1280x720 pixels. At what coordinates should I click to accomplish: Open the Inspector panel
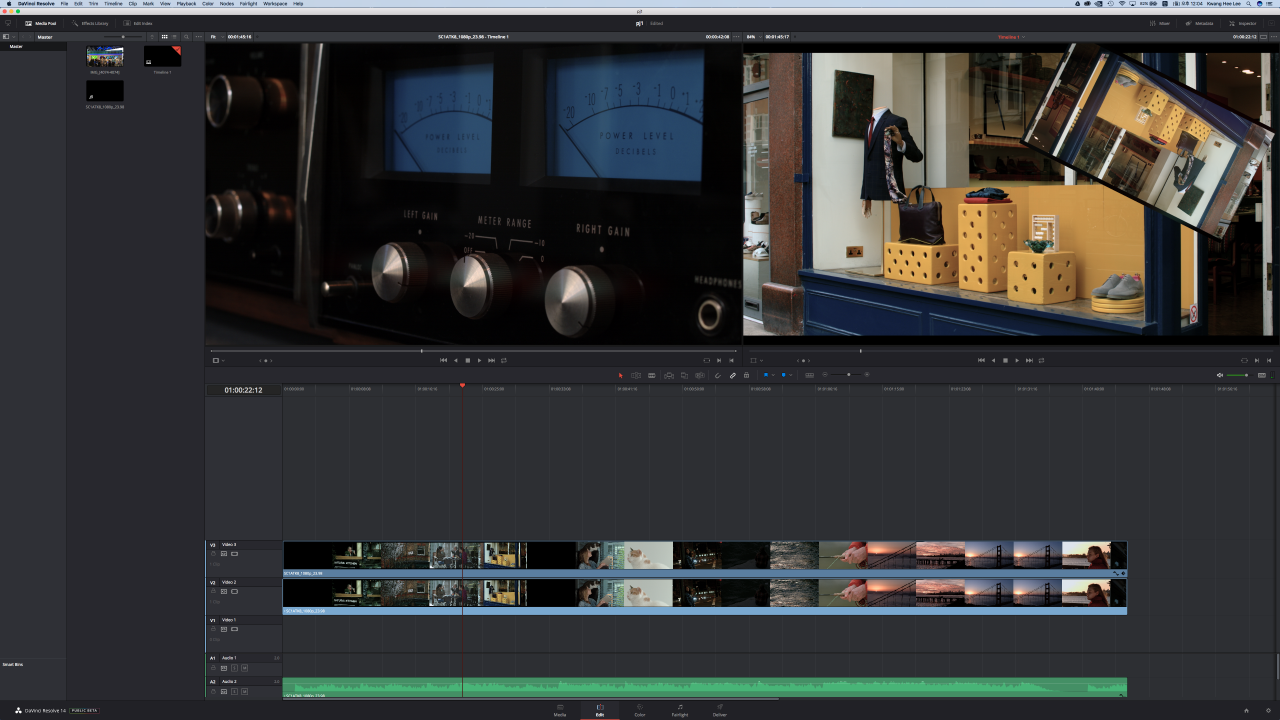pos(1243,23)
